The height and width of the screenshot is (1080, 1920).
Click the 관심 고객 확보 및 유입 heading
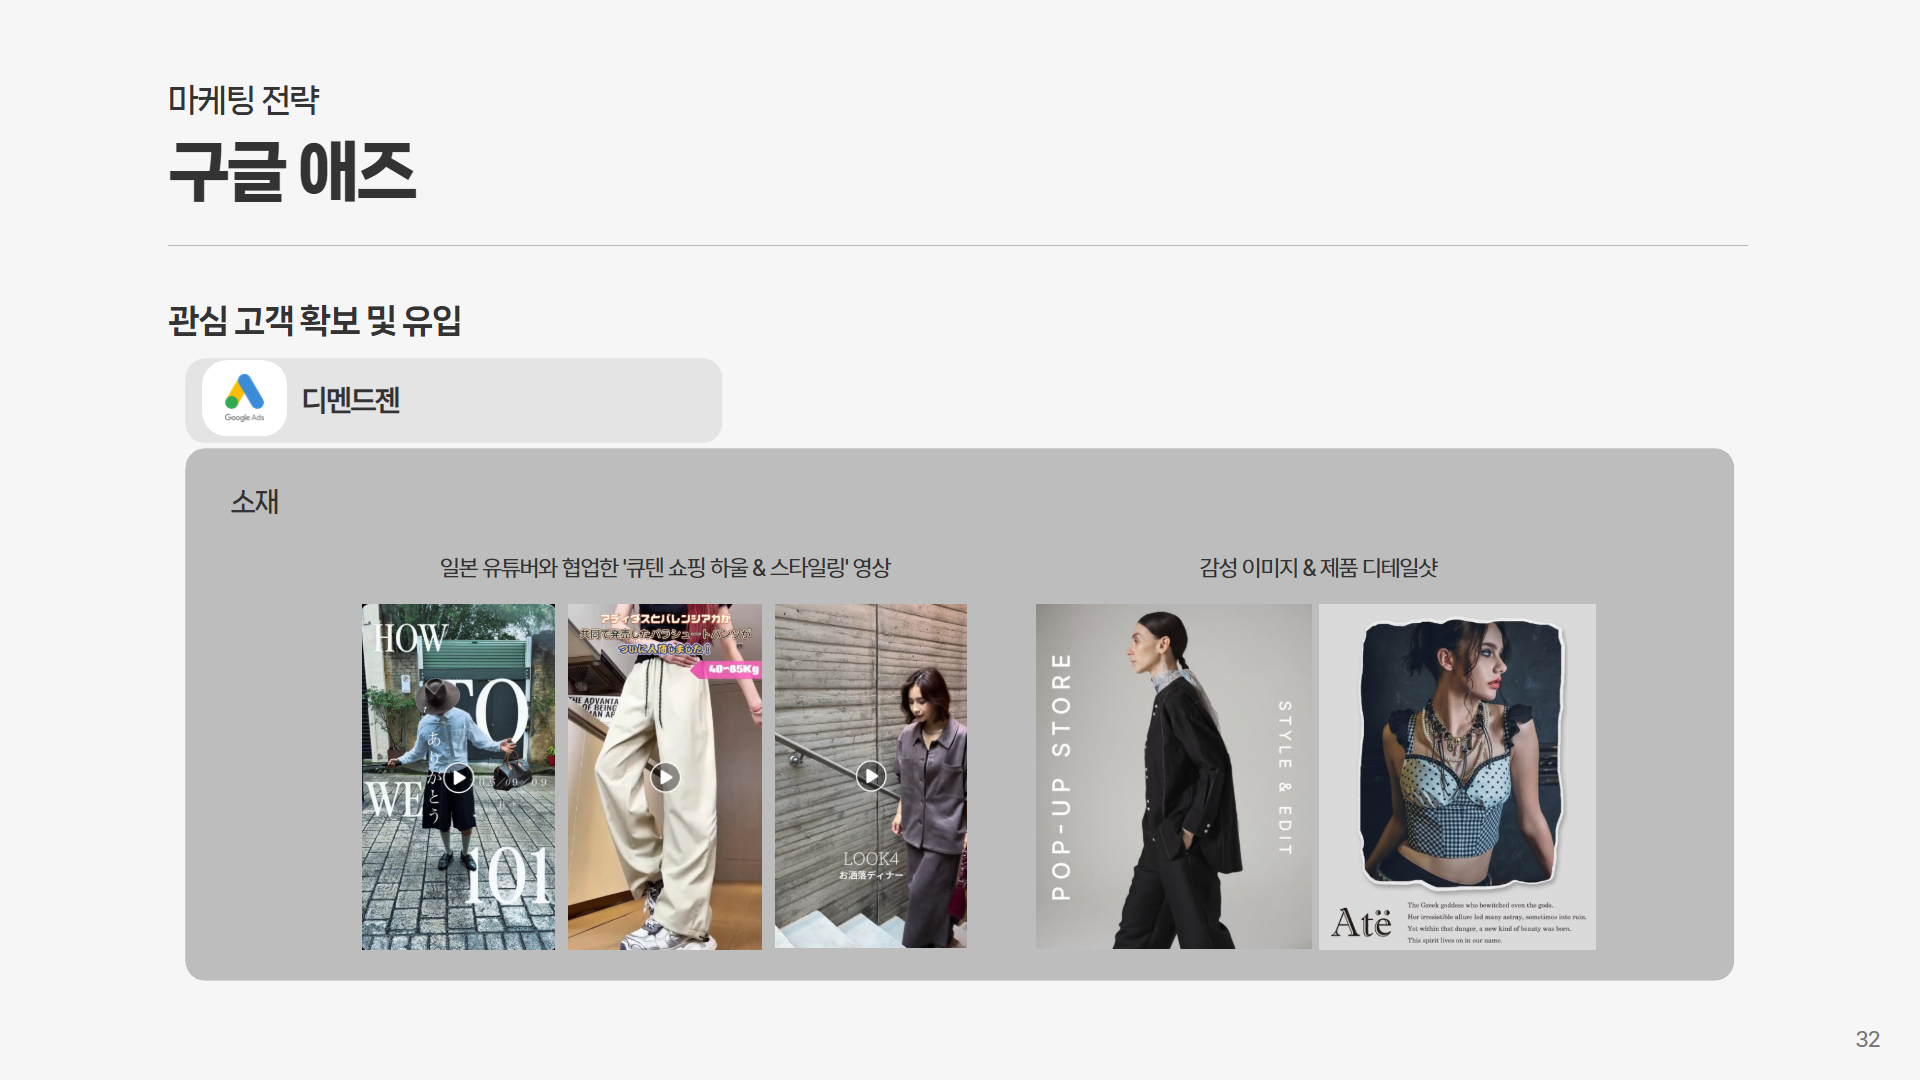click(314, 321)
